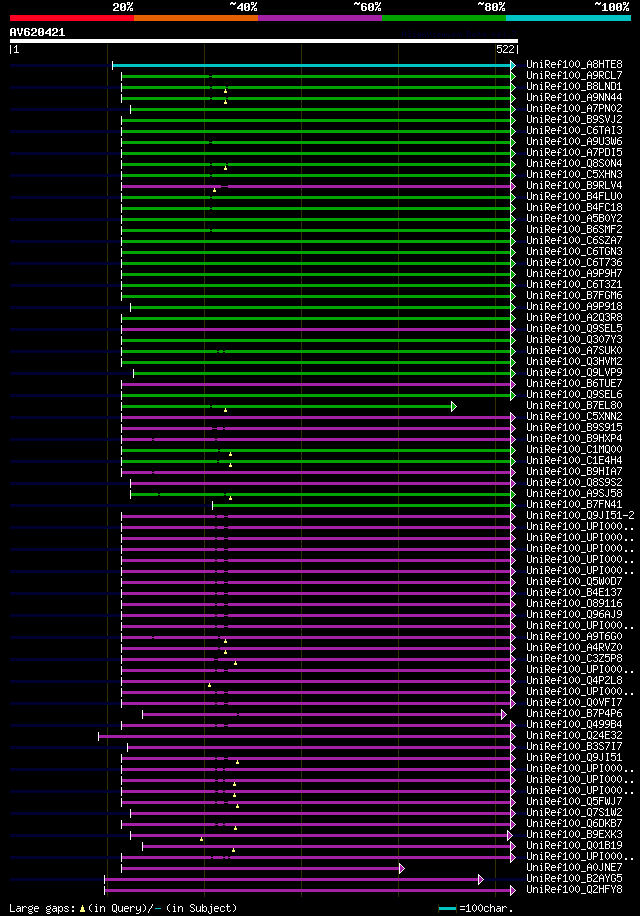This screenshot has width=640, height=916.
Task: Click the short green alignment bar for B7EL80
Action: pos(288,407)
